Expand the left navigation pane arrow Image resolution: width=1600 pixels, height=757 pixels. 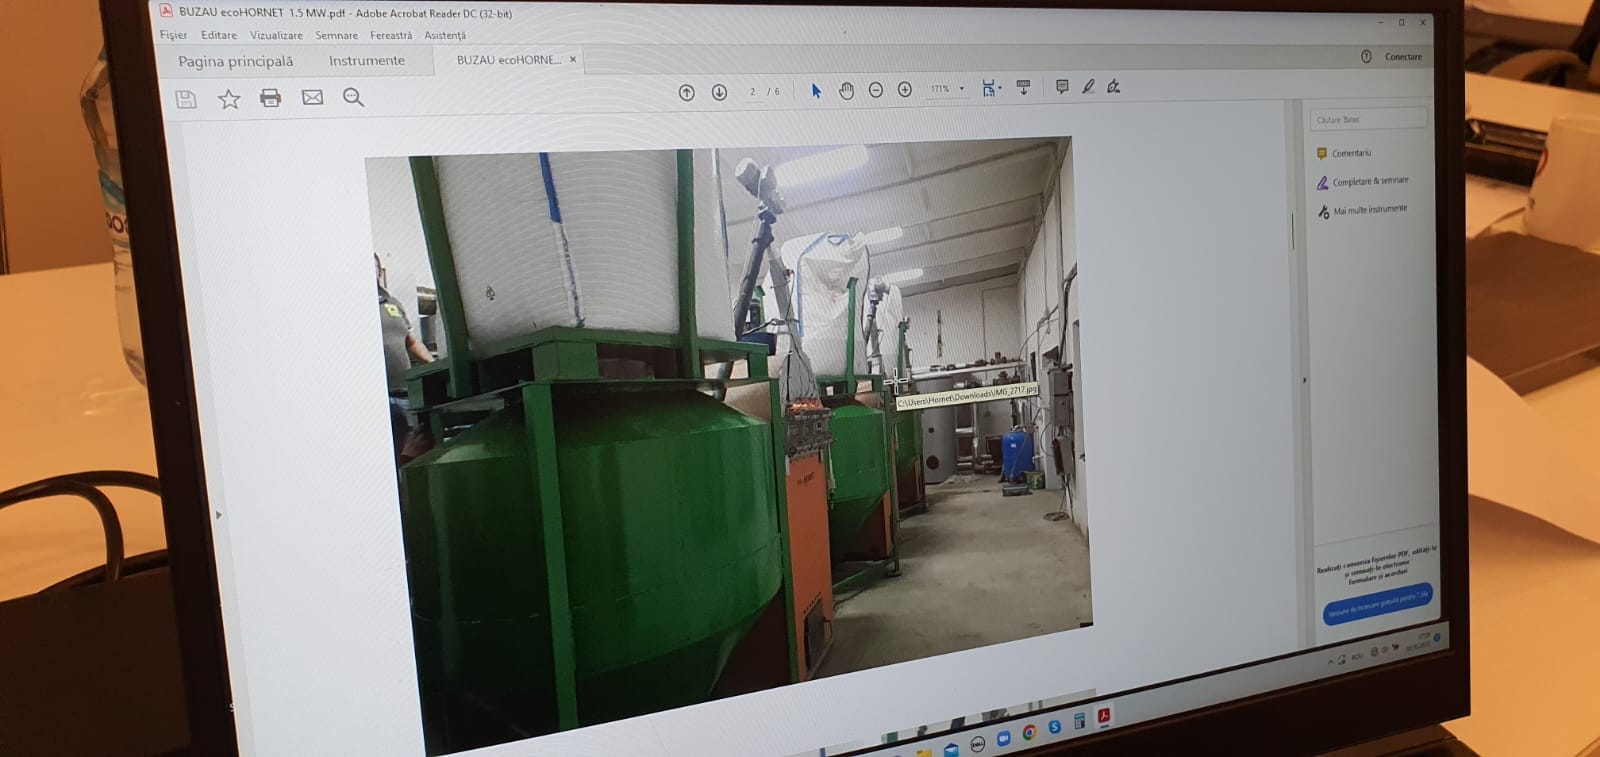218,515
